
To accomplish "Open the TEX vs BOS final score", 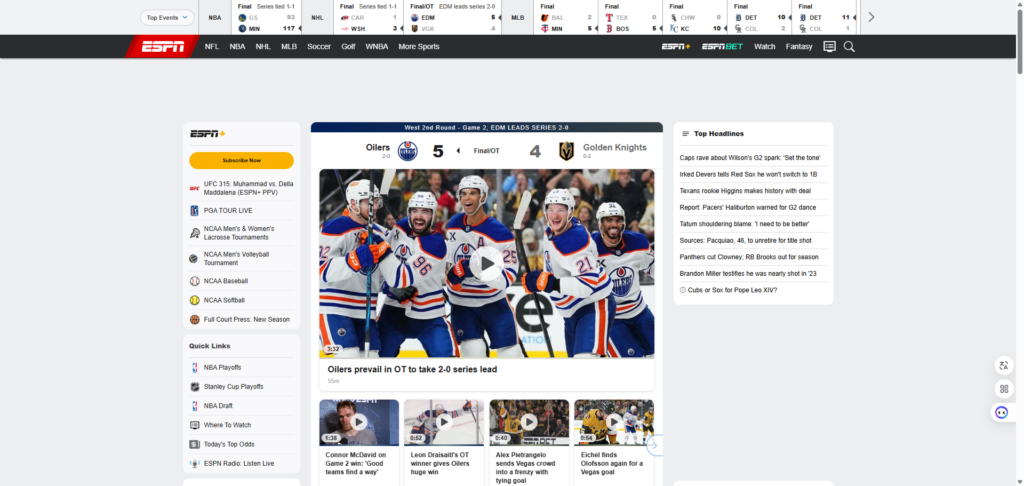I will pyautogui.click(x=631, y=18).
